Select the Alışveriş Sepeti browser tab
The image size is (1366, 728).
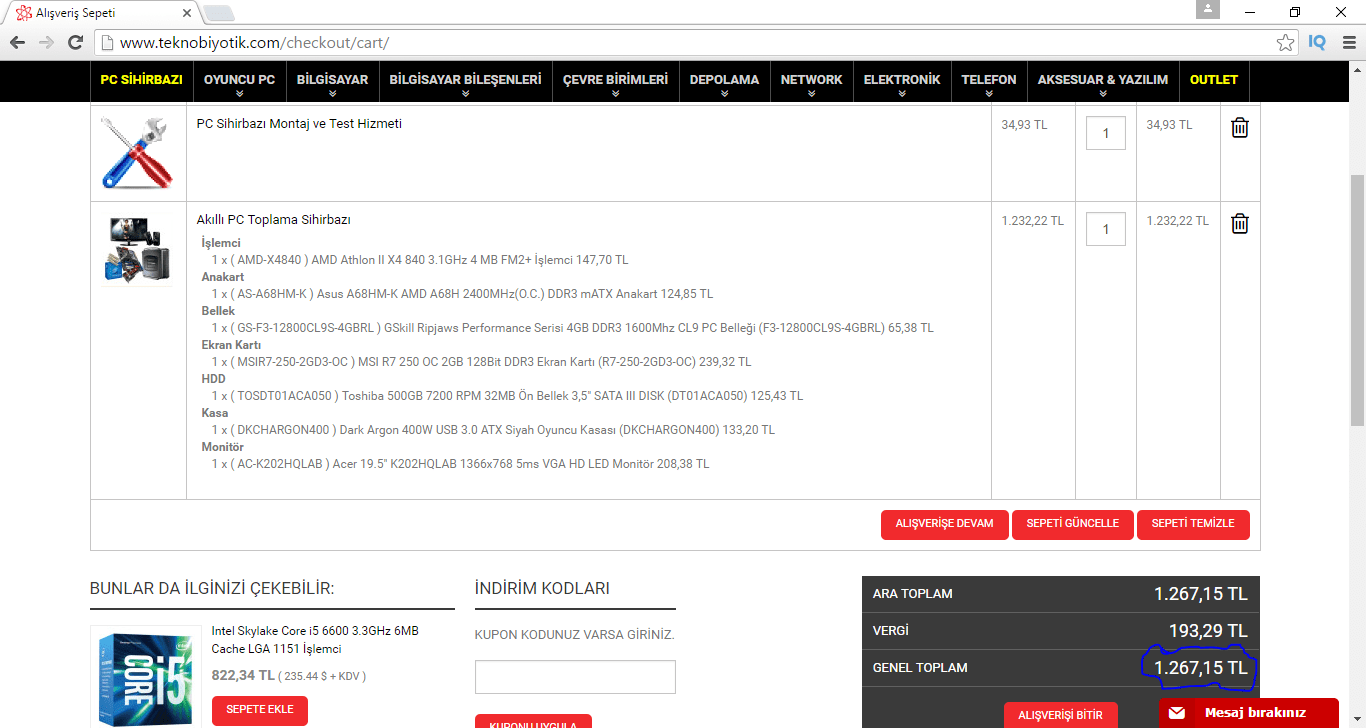pos(100,13)
